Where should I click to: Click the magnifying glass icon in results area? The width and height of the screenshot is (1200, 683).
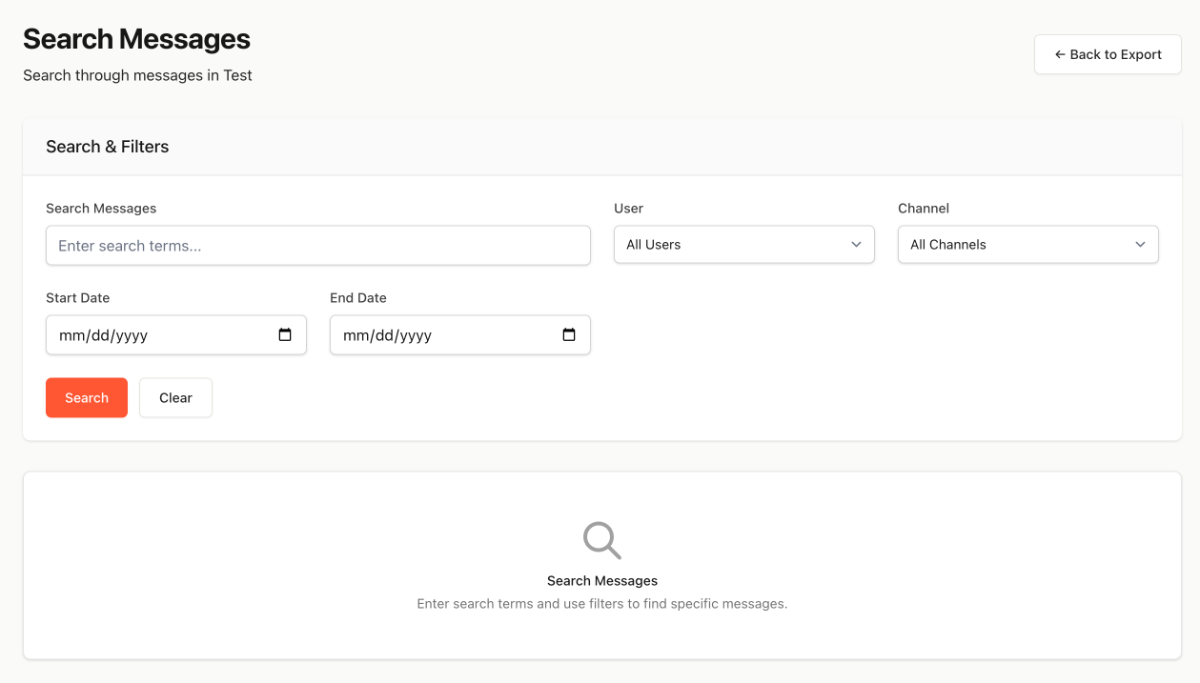602,540
